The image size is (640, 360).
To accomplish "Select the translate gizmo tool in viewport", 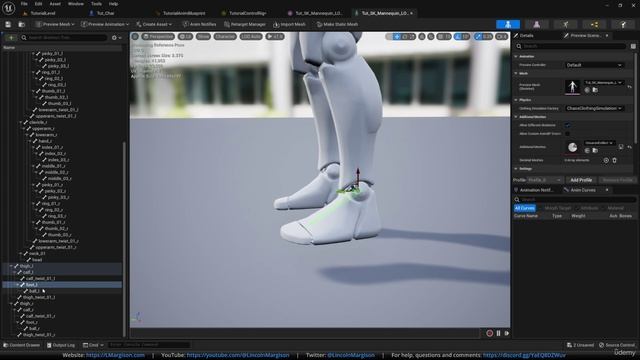I will click(396, 37).
